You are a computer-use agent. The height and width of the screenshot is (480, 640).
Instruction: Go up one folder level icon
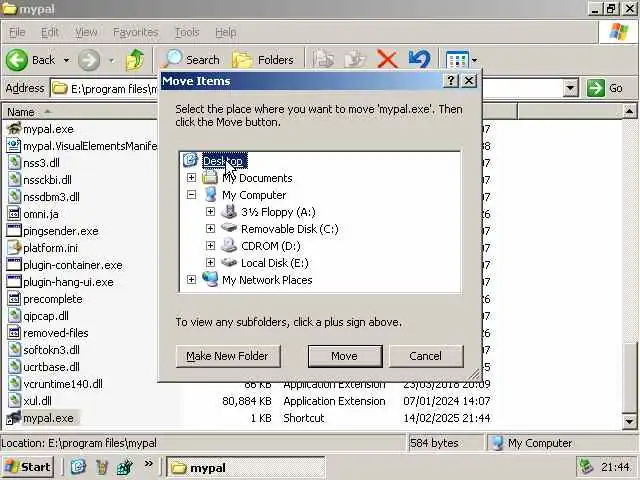(135, 60)
